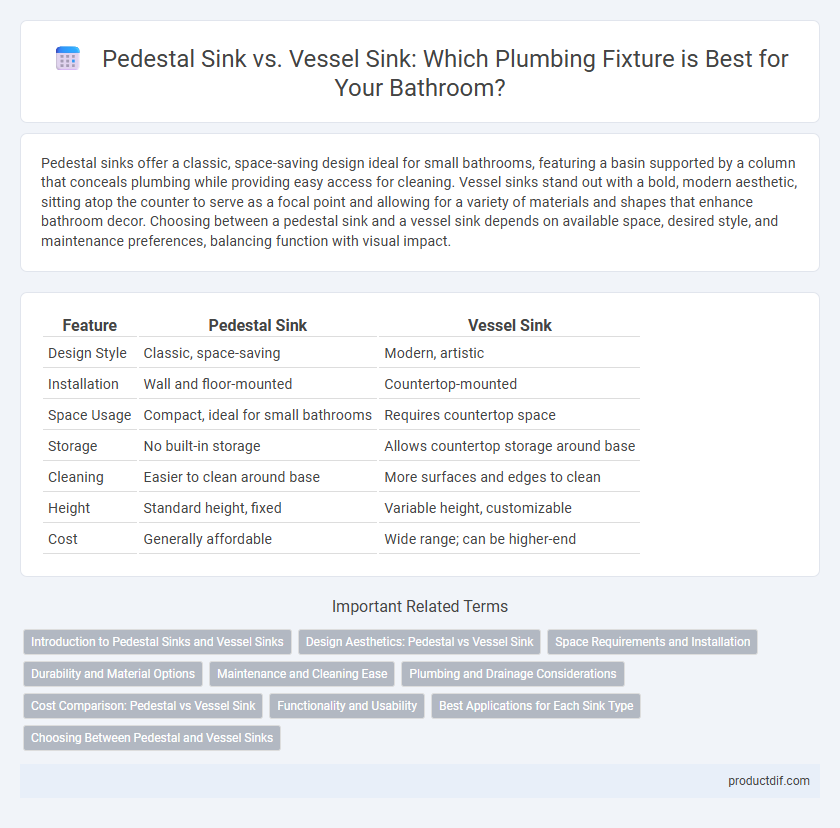This screenshot has width=840, height=828.
Task: Select the Design Style table row
Action: click(341, 353)
